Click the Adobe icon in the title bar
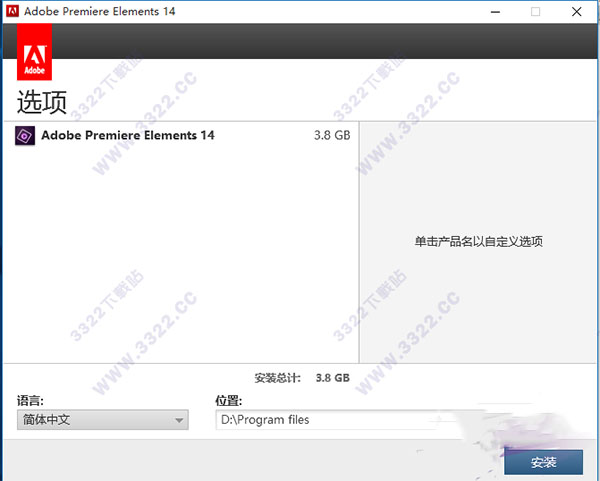The image size is (600, 481). (12, 11)
